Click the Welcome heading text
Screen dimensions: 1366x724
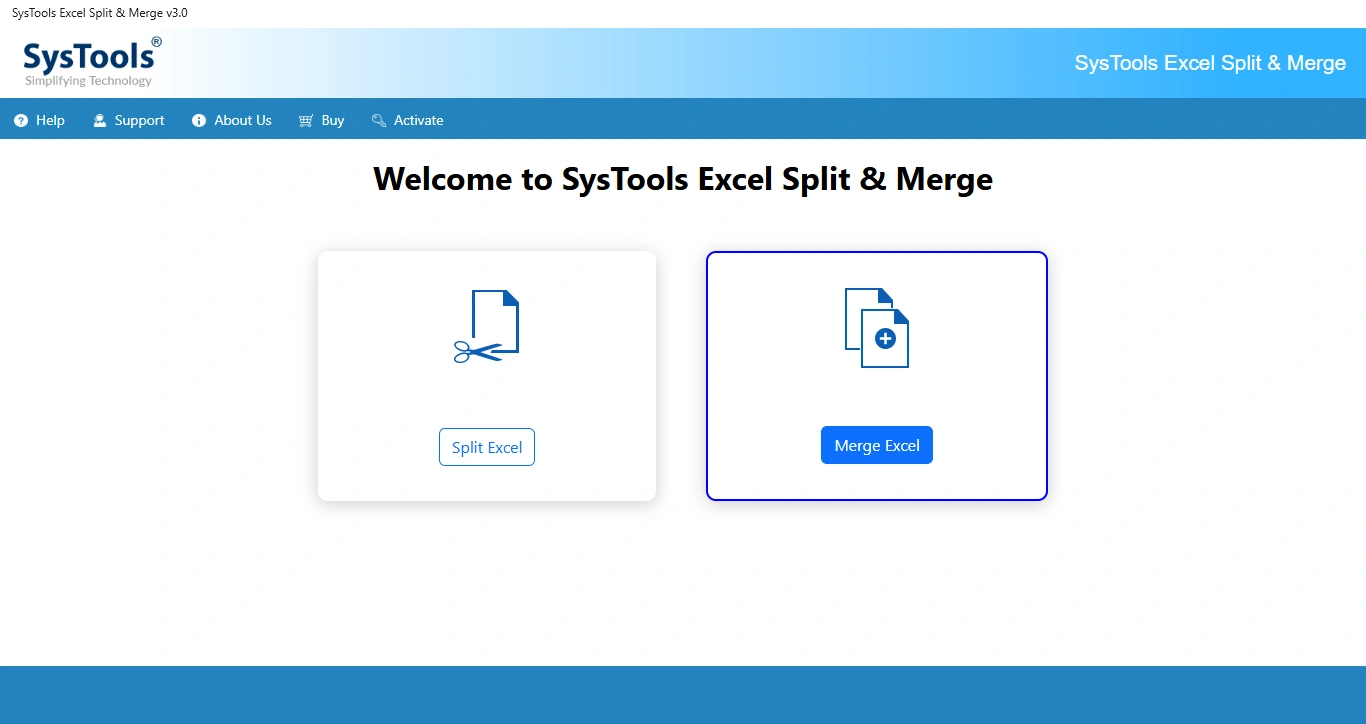(683, 179)
